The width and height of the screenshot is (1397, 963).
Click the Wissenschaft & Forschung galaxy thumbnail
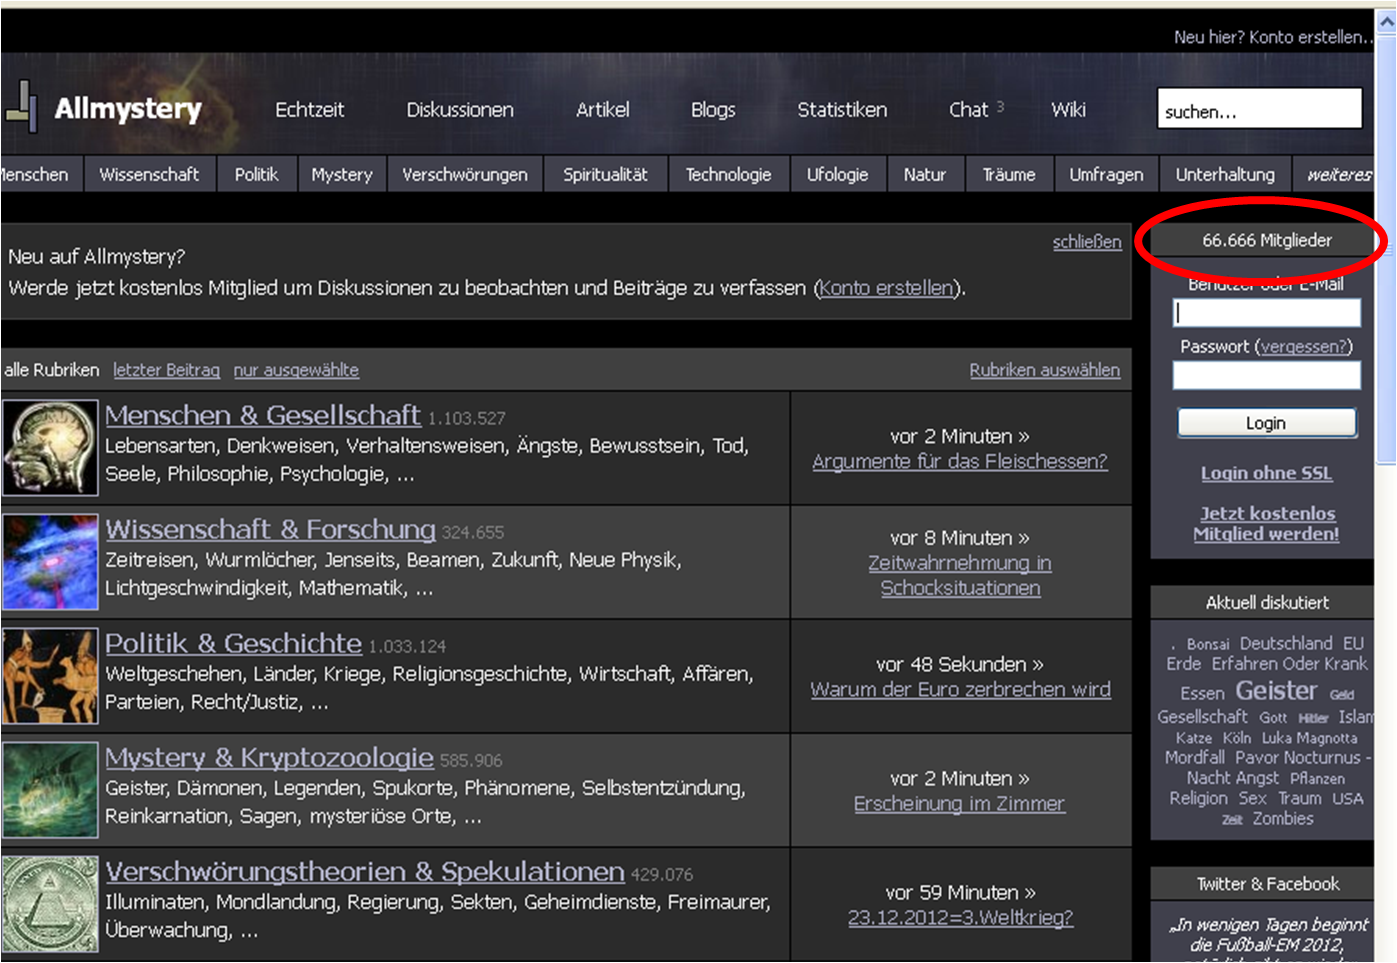(50, 562)
